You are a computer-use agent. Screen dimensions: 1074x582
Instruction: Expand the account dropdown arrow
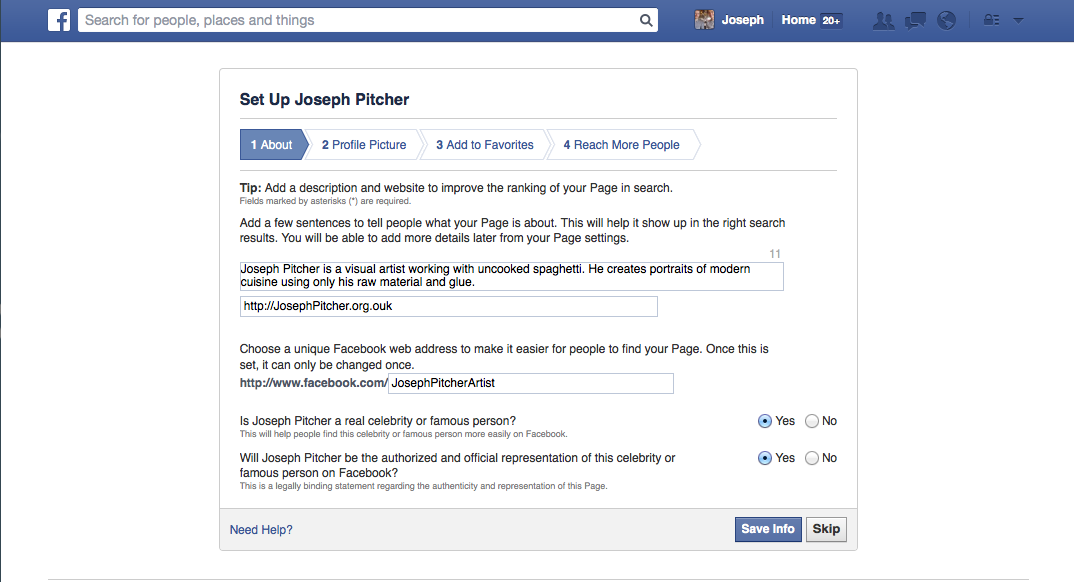(x=1018, y=21)
